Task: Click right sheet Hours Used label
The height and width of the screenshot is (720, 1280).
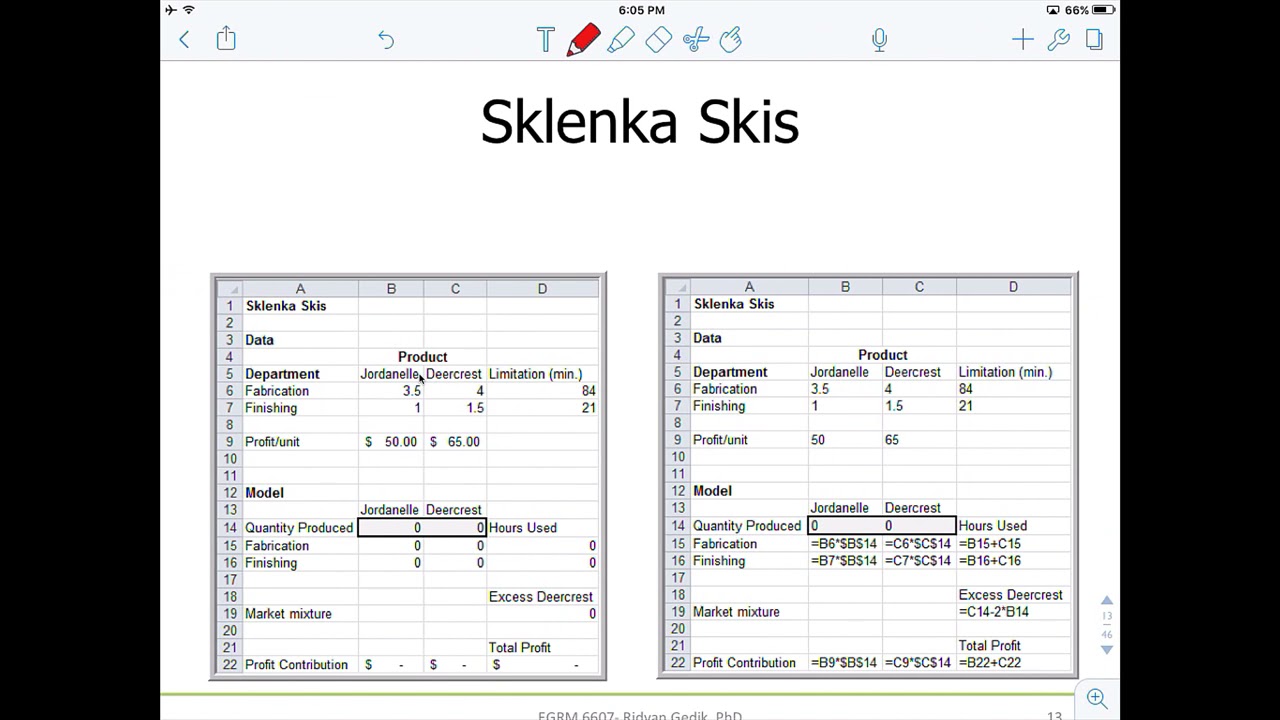Action: [x=992, y=526]
